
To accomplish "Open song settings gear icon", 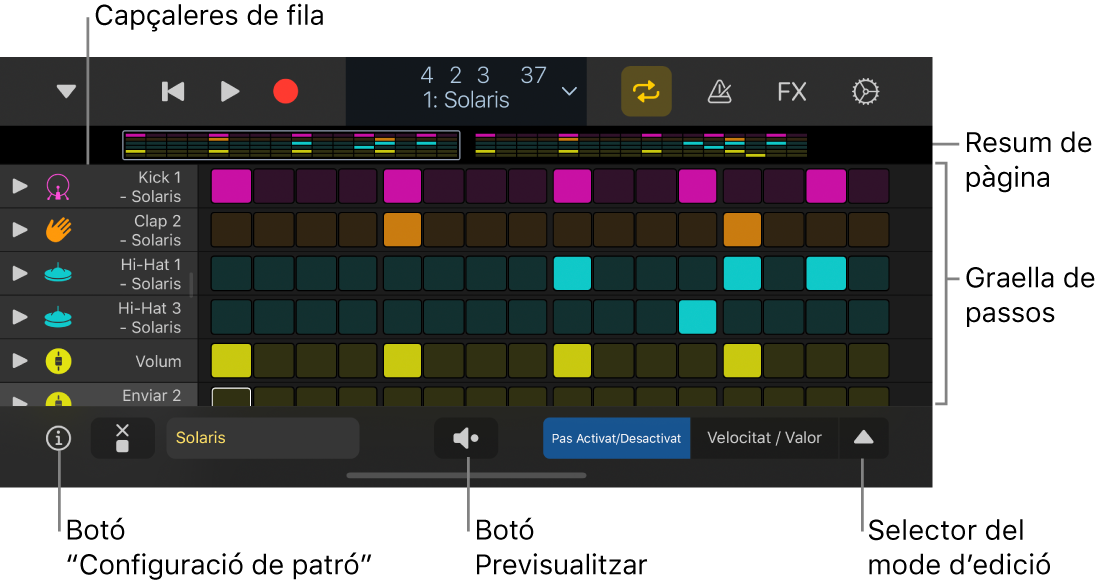I will click(x=866, y=92).
